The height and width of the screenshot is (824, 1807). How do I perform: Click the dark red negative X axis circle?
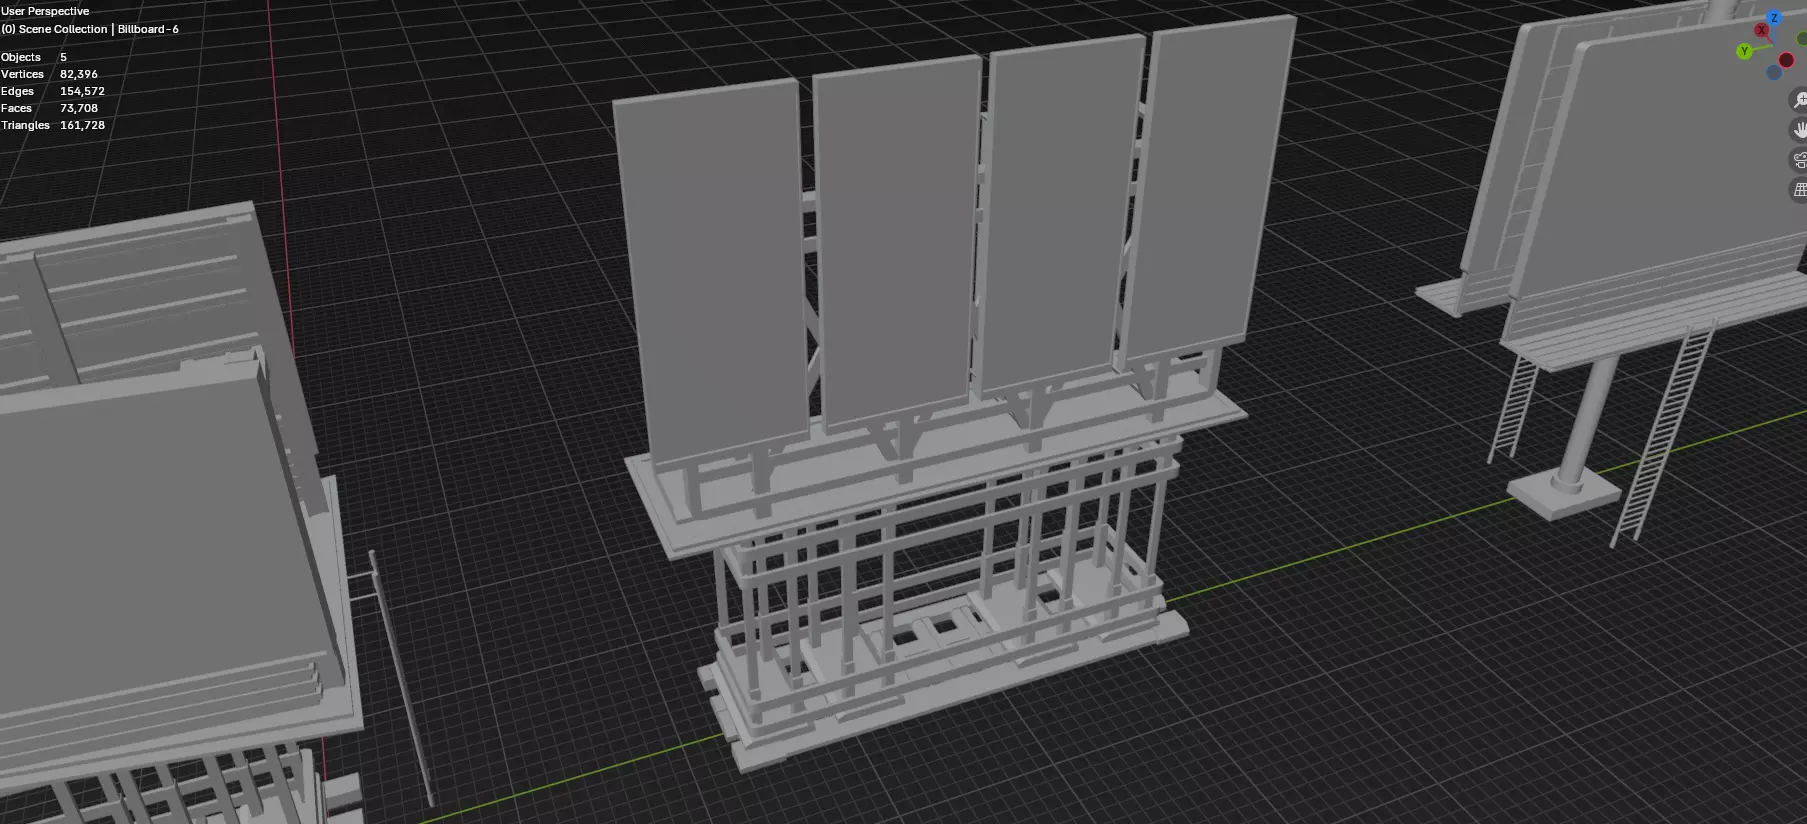1786,60
